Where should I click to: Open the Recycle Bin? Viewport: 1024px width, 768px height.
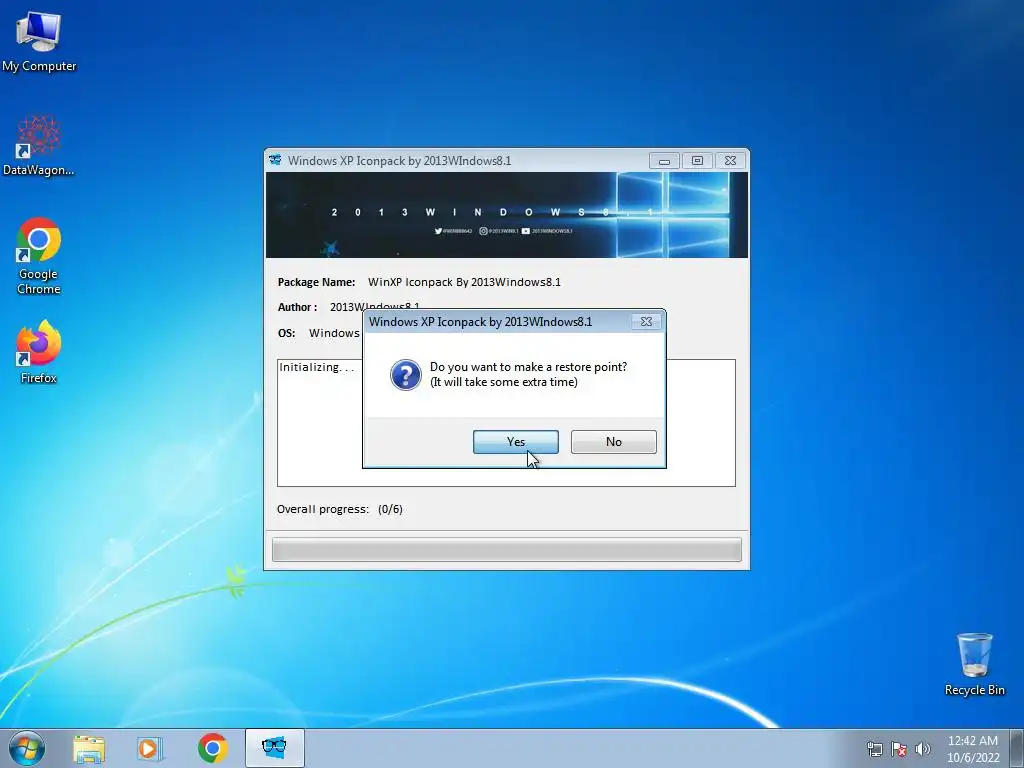[974, 664]
